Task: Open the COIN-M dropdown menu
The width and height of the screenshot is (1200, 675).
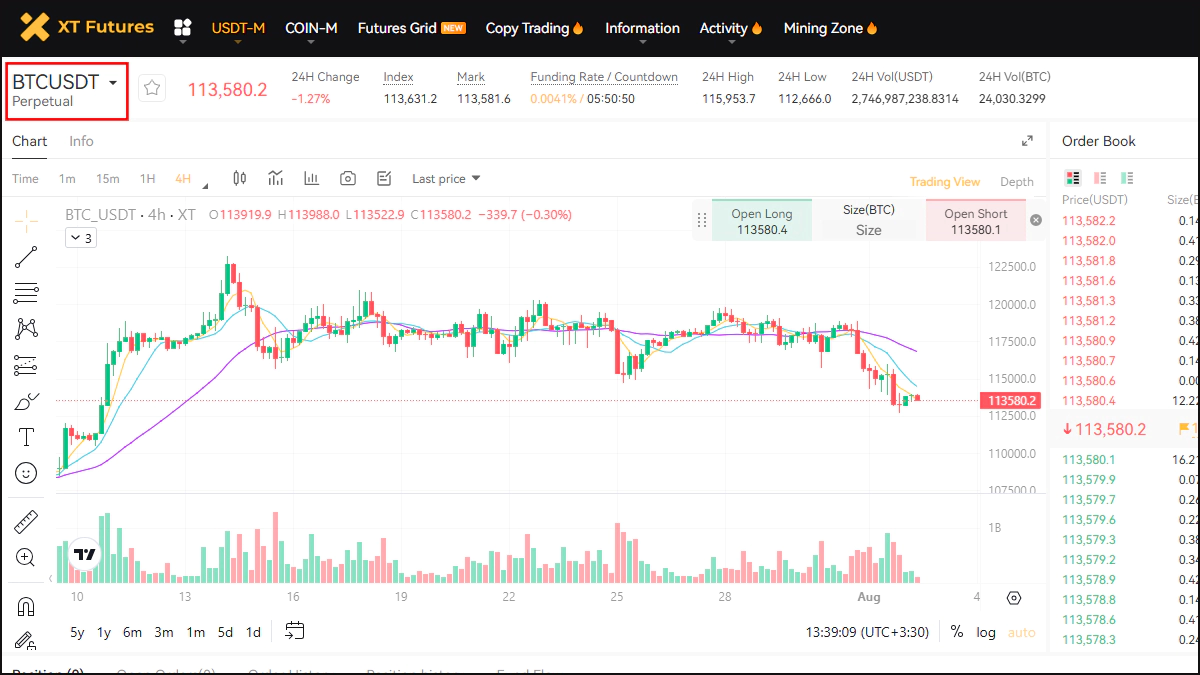Action: coord(311,28)
